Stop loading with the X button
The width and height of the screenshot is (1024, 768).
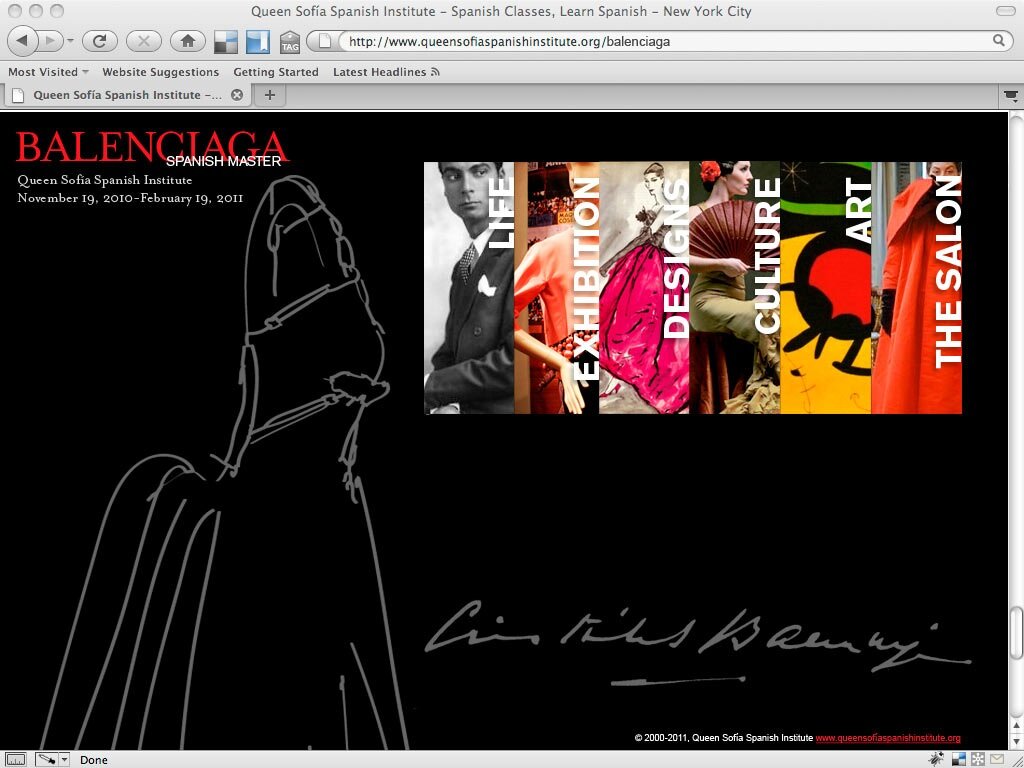pos(143,41)
